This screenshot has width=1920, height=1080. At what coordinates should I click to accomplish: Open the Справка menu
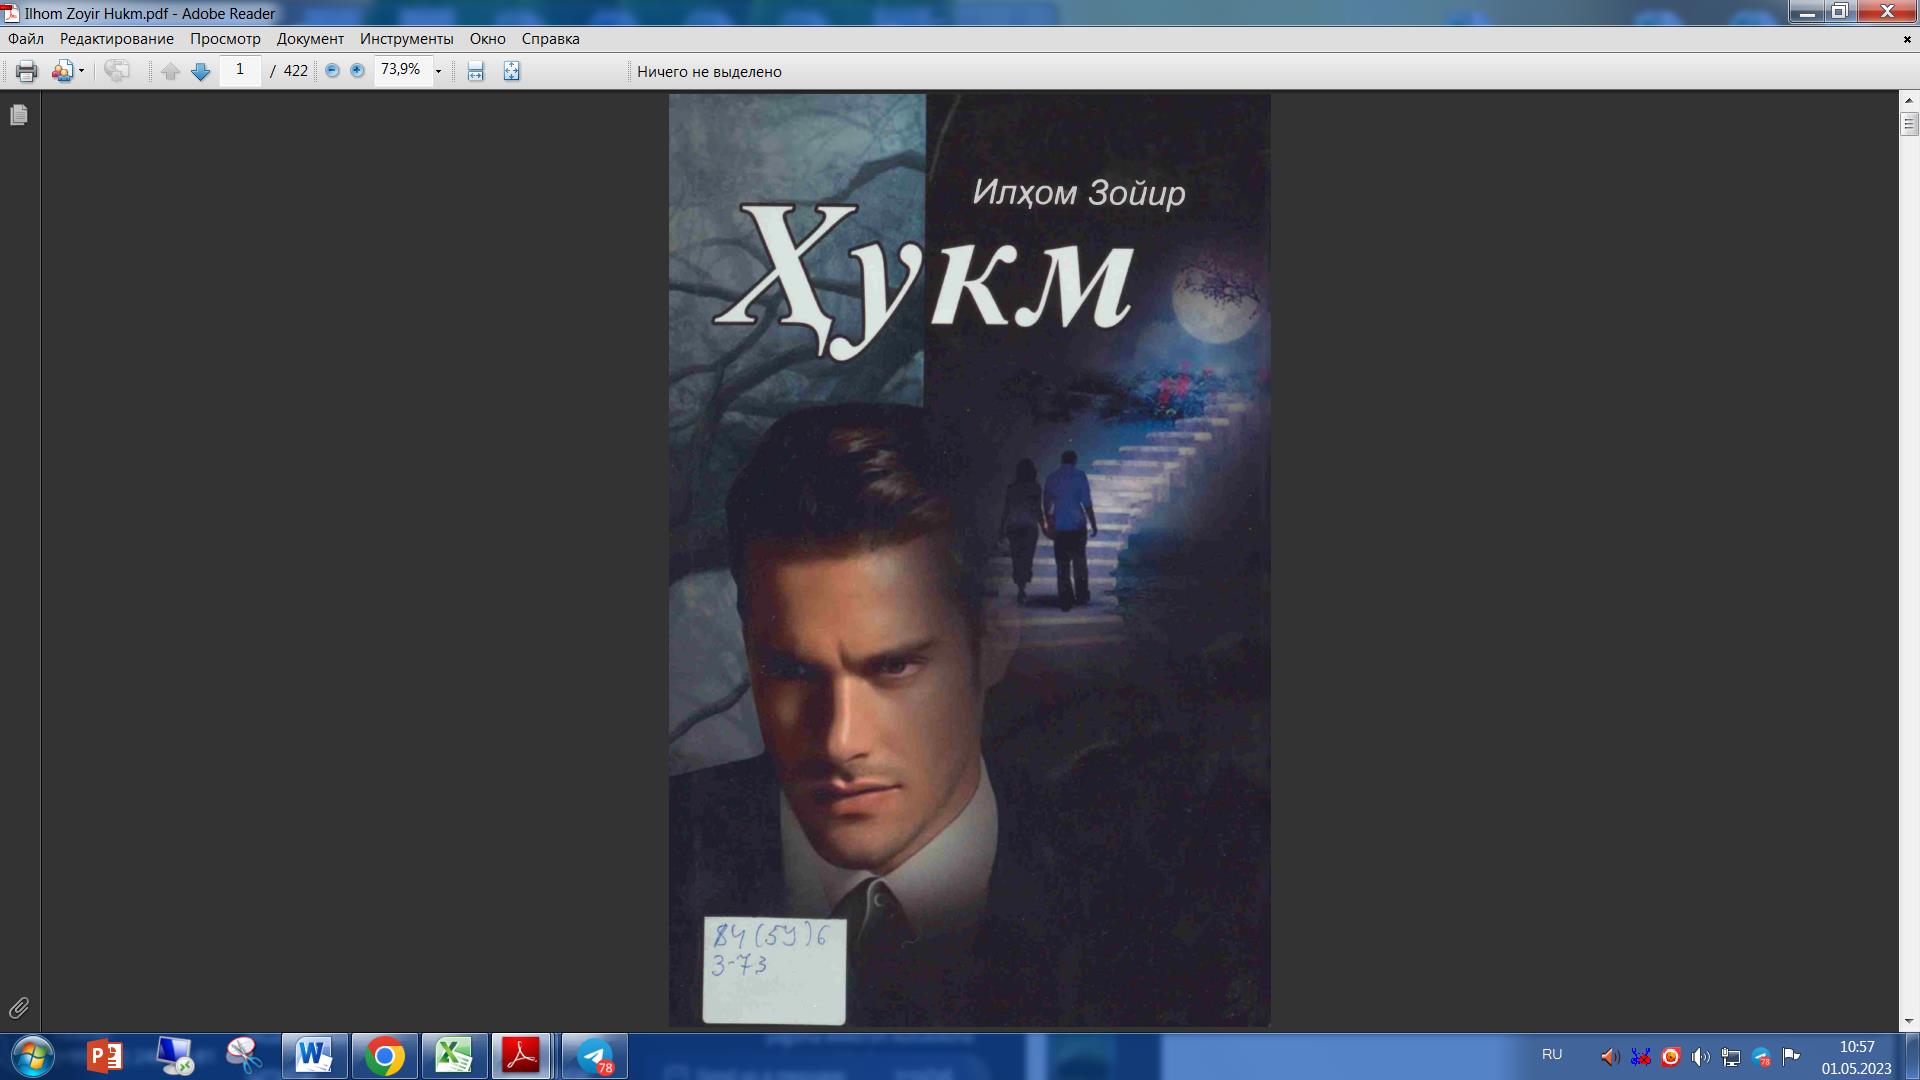point(549,39)
